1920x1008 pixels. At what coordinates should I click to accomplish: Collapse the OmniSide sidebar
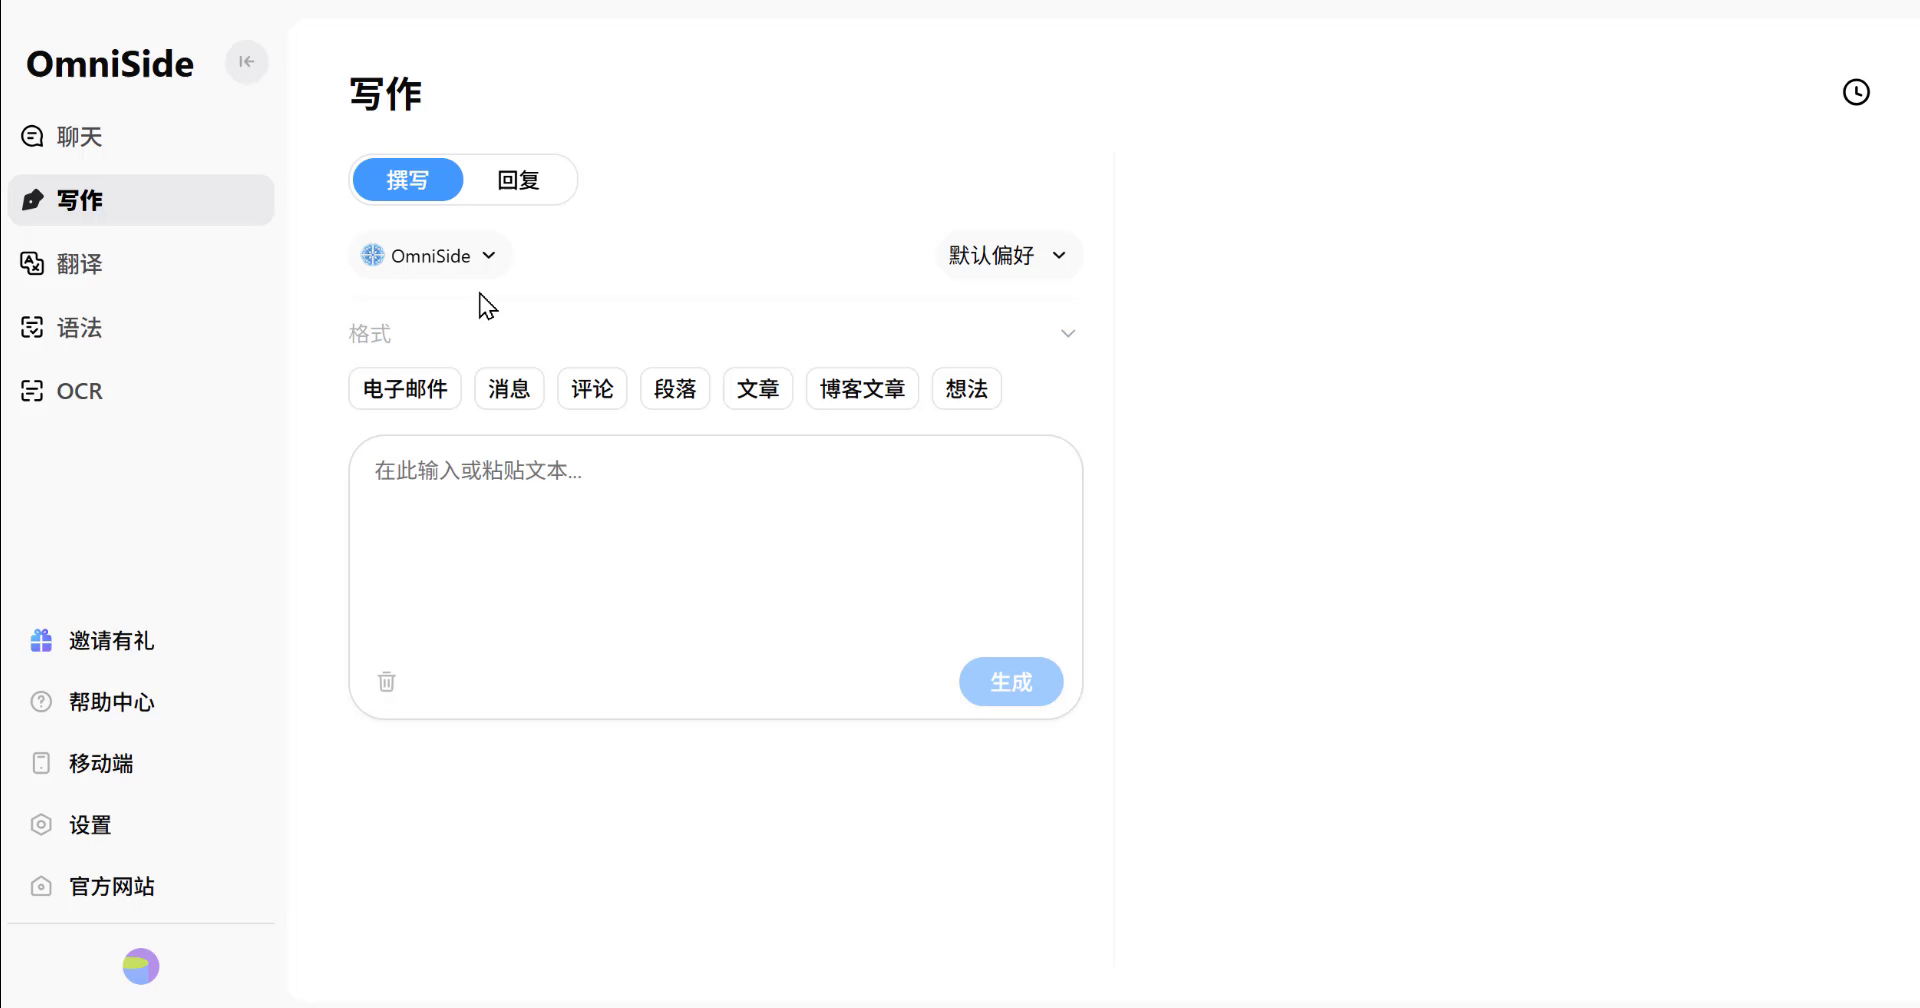246,62
